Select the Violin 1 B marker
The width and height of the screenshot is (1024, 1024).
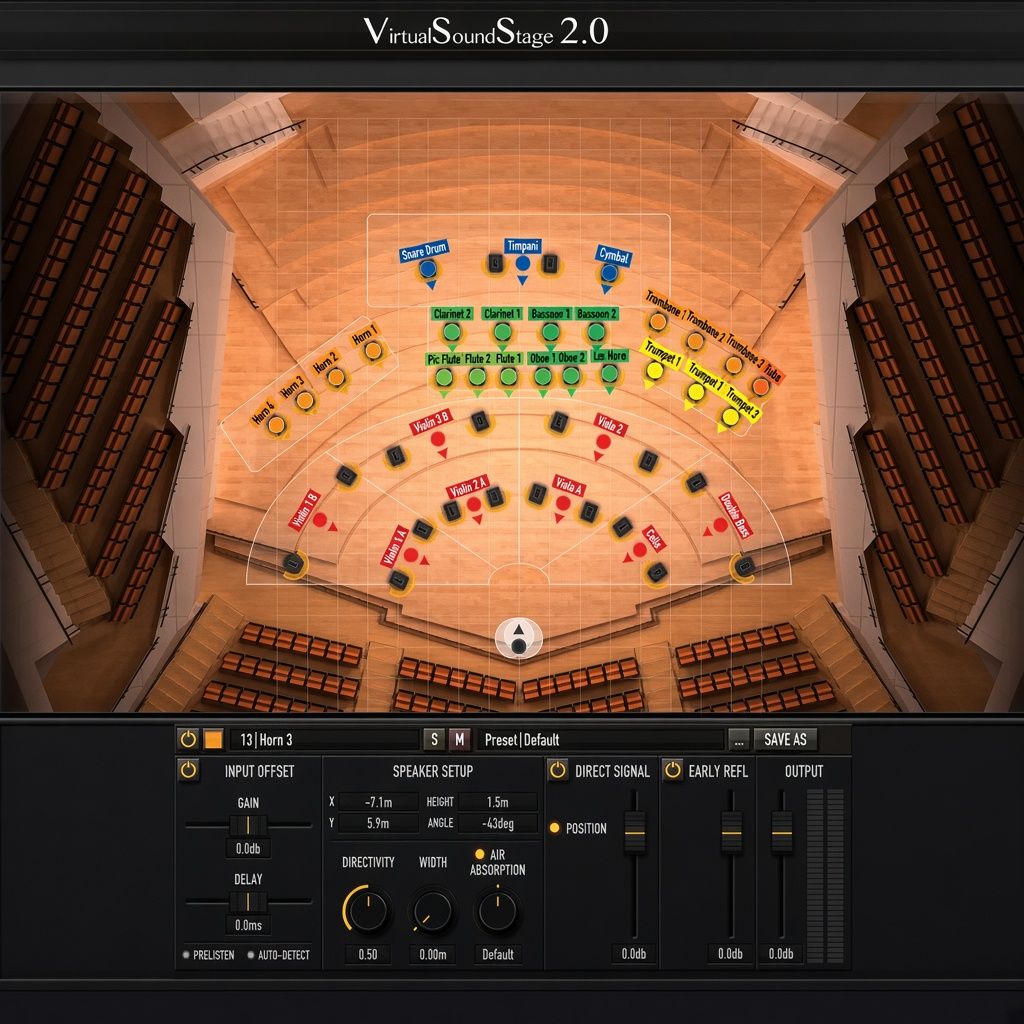click(319, 520)
